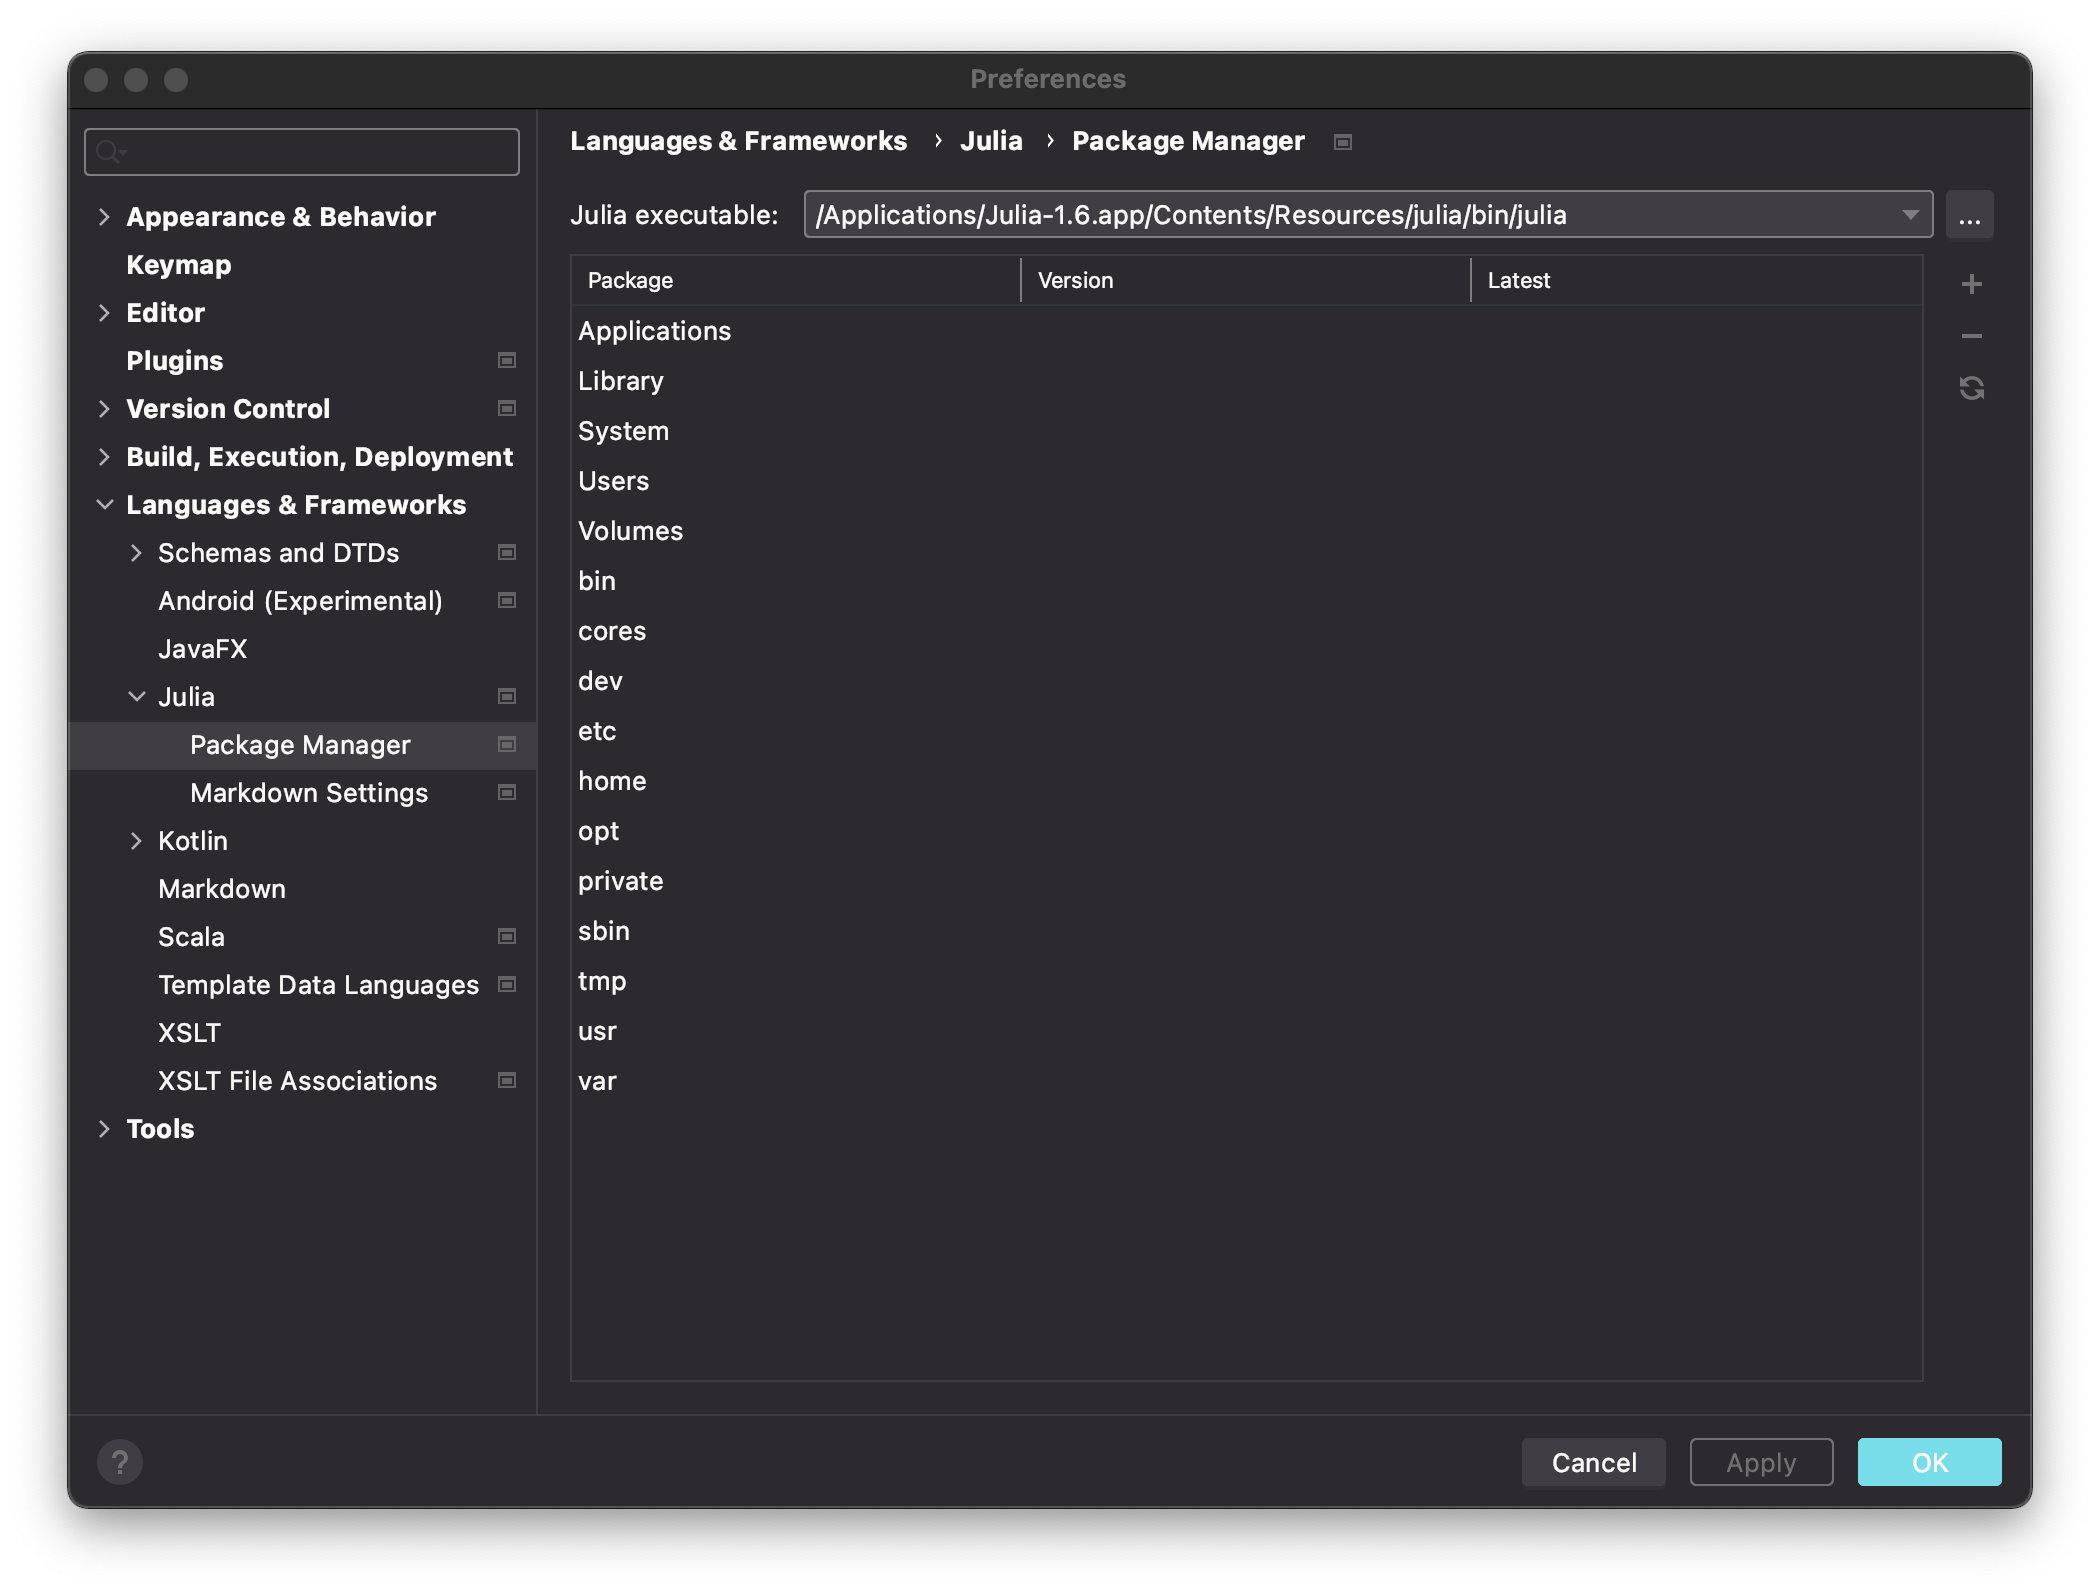
Task: Open help with the question mark icon
Action: pyautogui.click(x=120, y=1461)
